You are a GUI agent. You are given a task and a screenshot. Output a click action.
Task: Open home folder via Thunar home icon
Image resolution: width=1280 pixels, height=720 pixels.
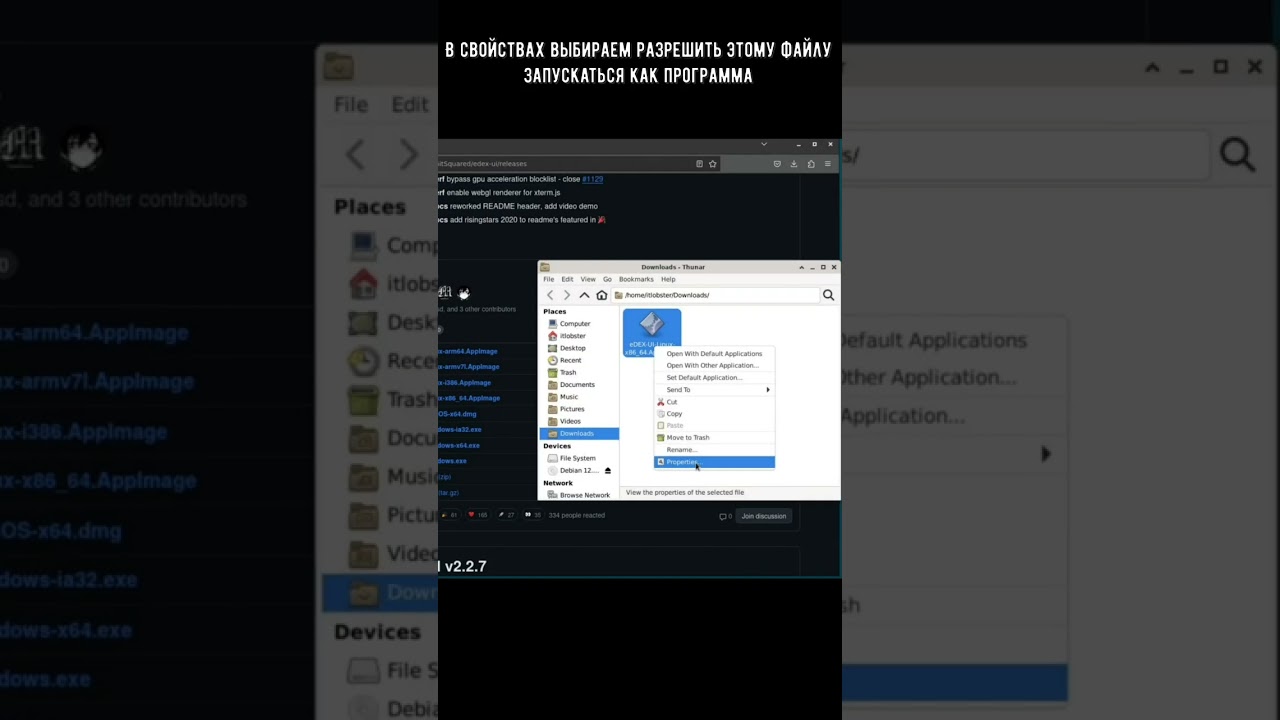601,295
